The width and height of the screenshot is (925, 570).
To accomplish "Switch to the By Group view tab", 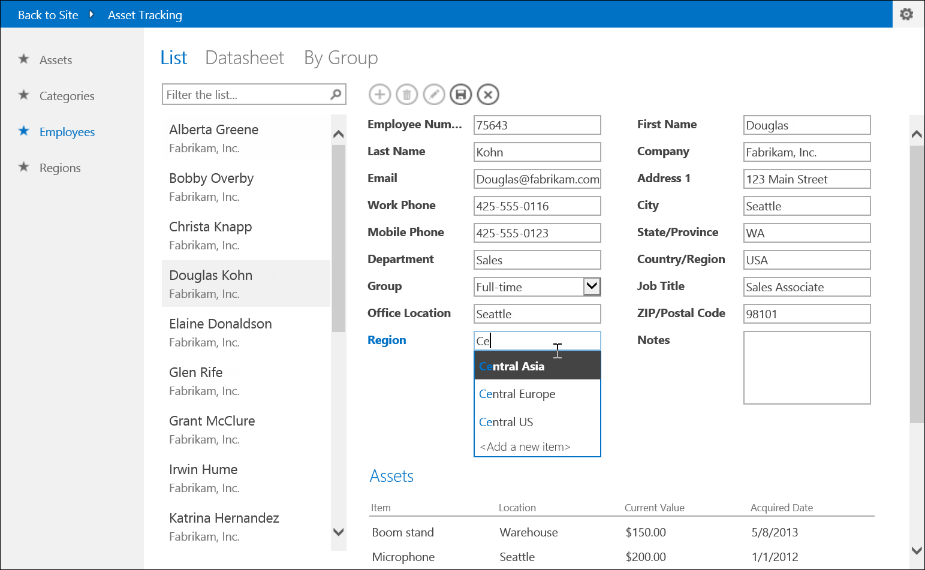I will click(x=340, y=58).
